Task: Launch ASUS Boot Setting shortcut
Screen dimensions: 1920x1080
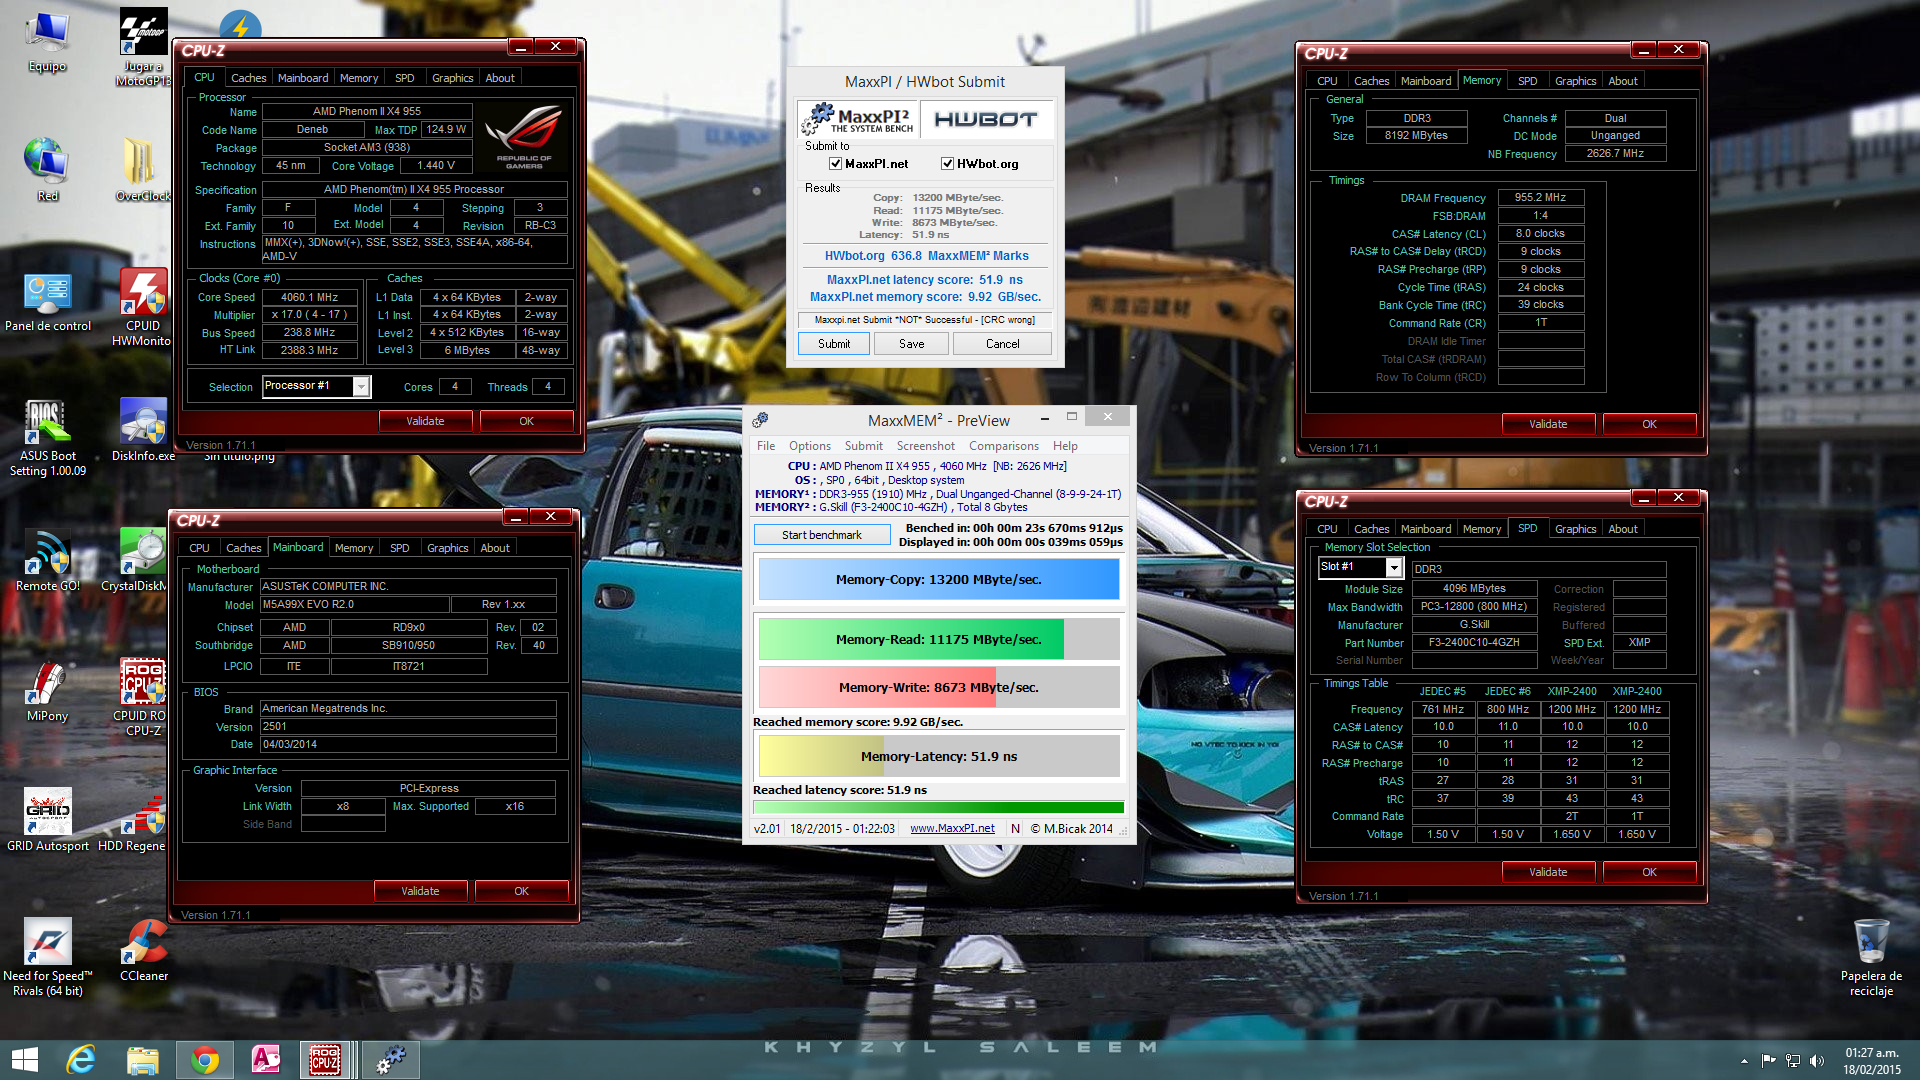Action: (47, 438)
